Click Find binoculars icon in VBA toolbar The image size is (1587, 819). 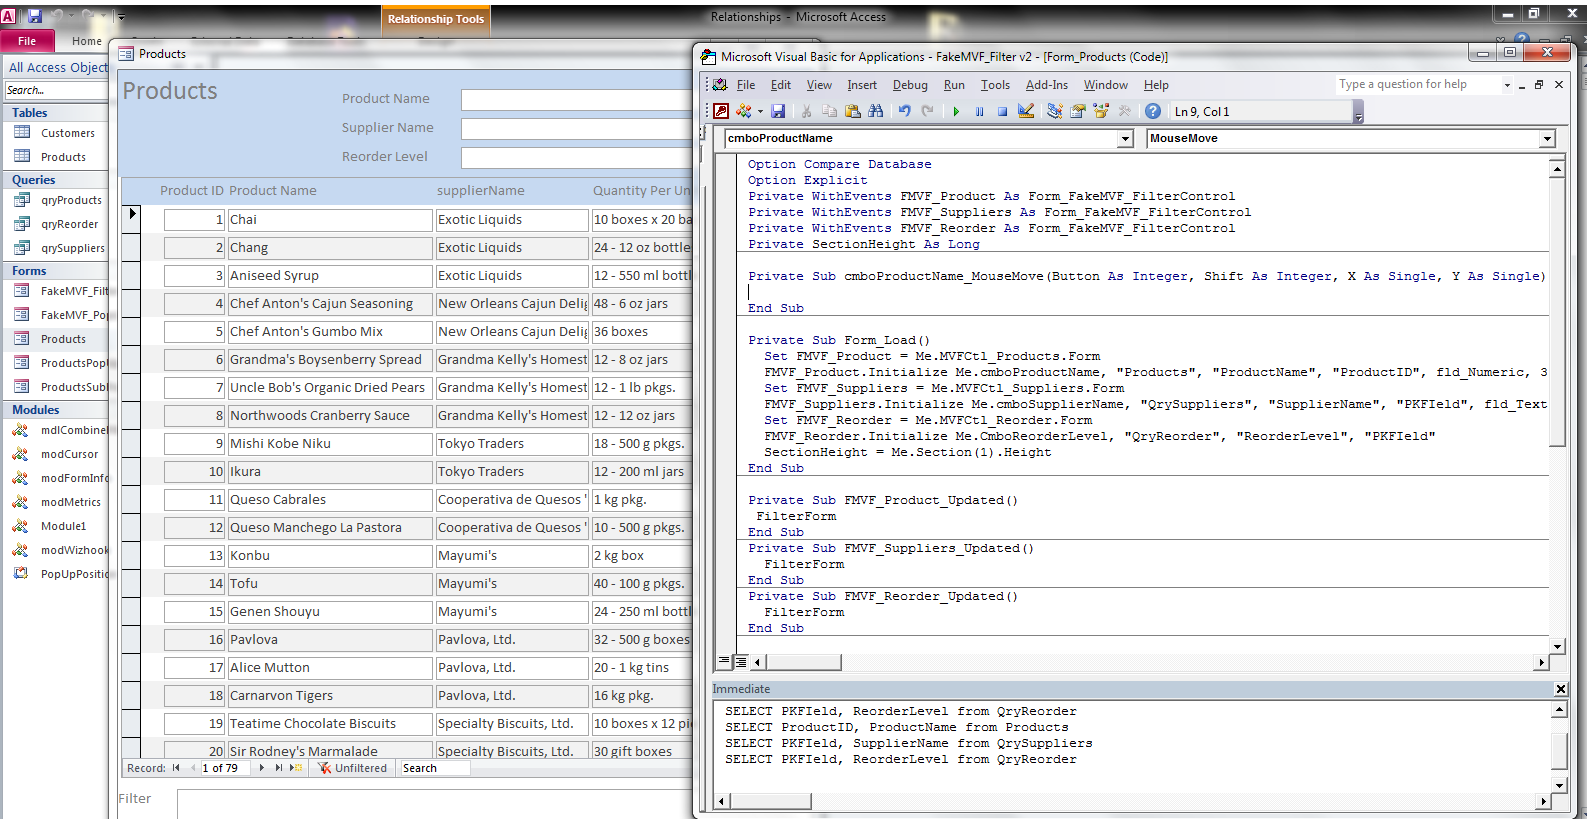click(876, 111)
